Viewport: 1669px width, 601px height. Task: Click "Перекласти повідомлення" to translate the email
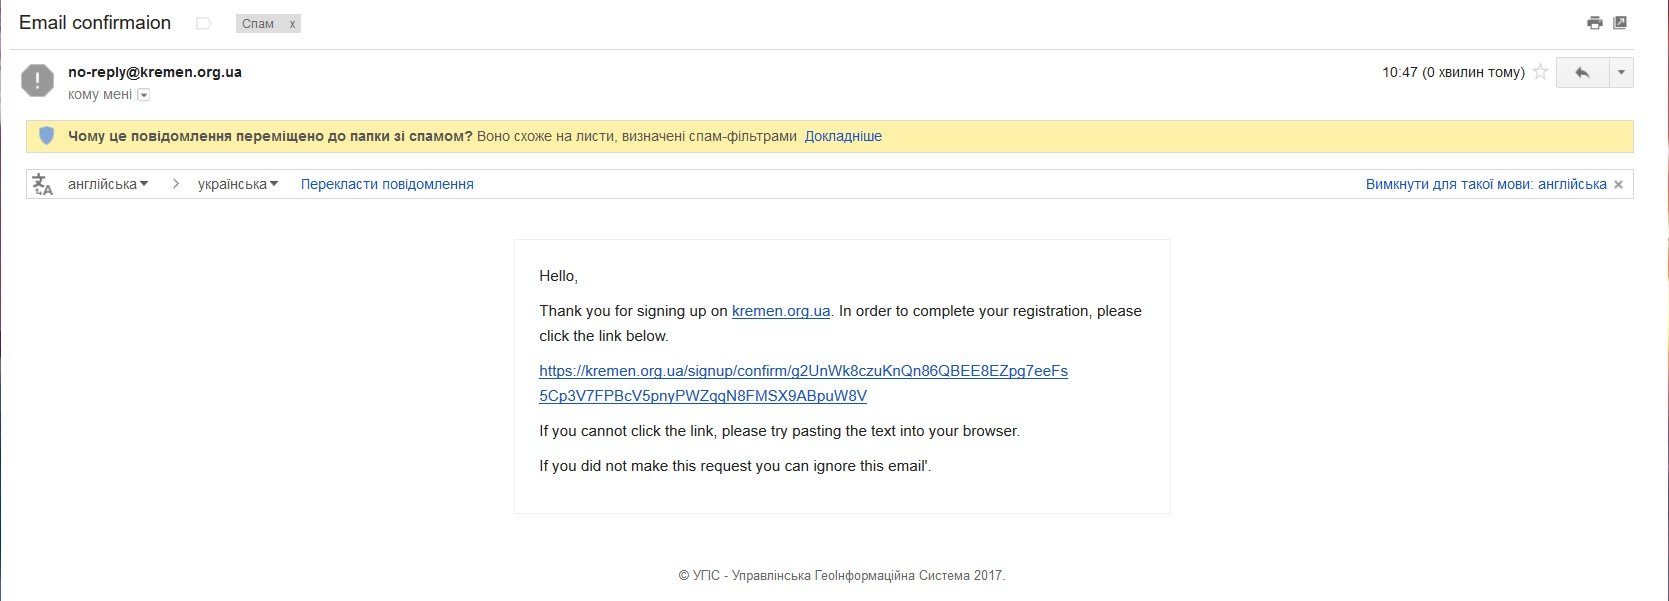[387, 184]
